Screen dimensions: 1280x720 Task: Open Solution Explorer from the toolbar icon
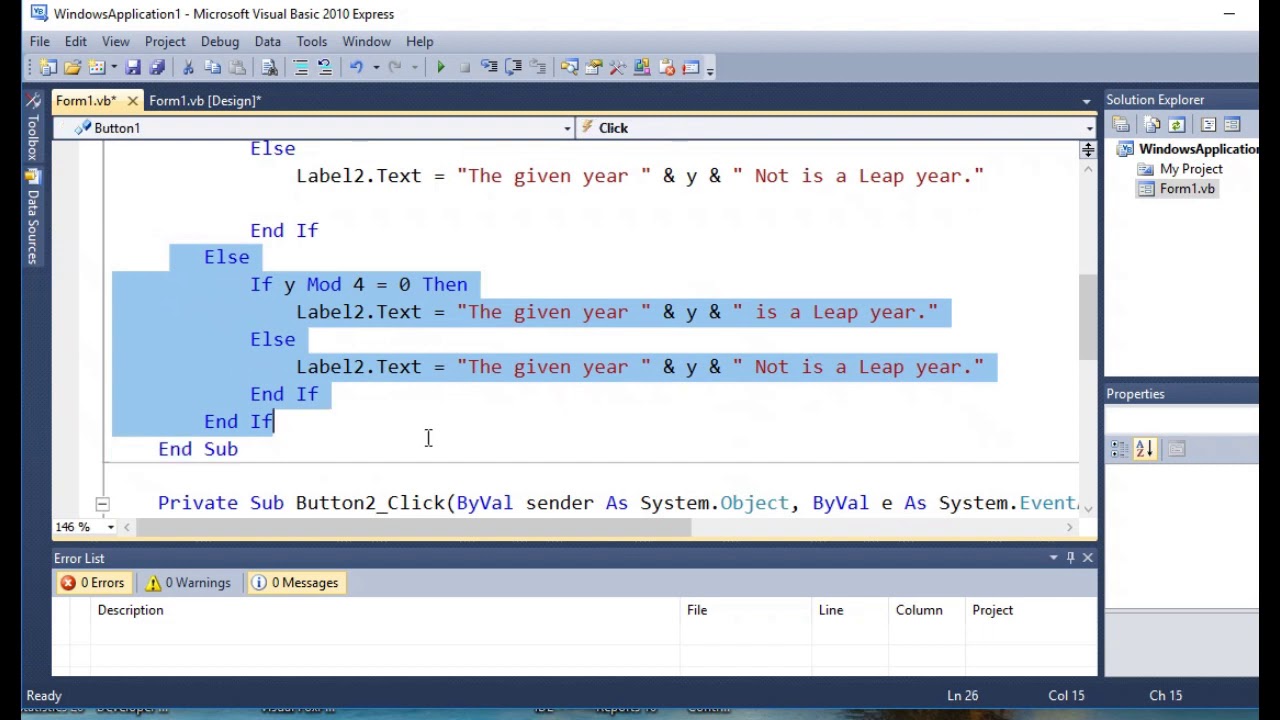pos(569,67)
